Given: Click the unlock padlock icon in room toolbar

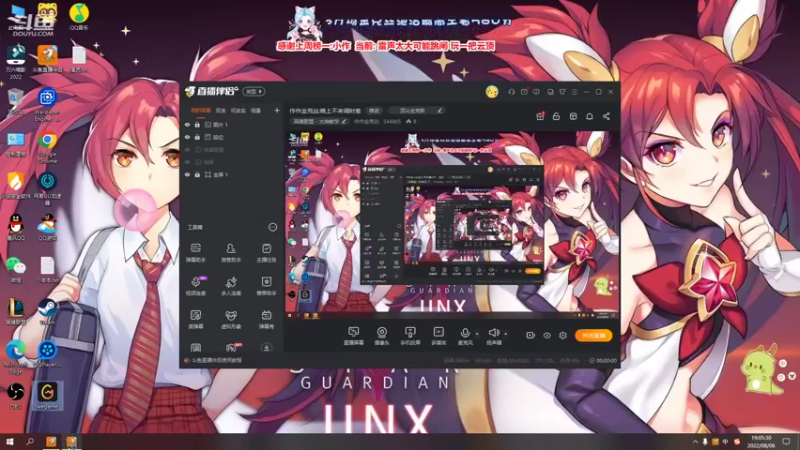Looking at the screenshot, I should pyautogui.click(x=556, y=116).
